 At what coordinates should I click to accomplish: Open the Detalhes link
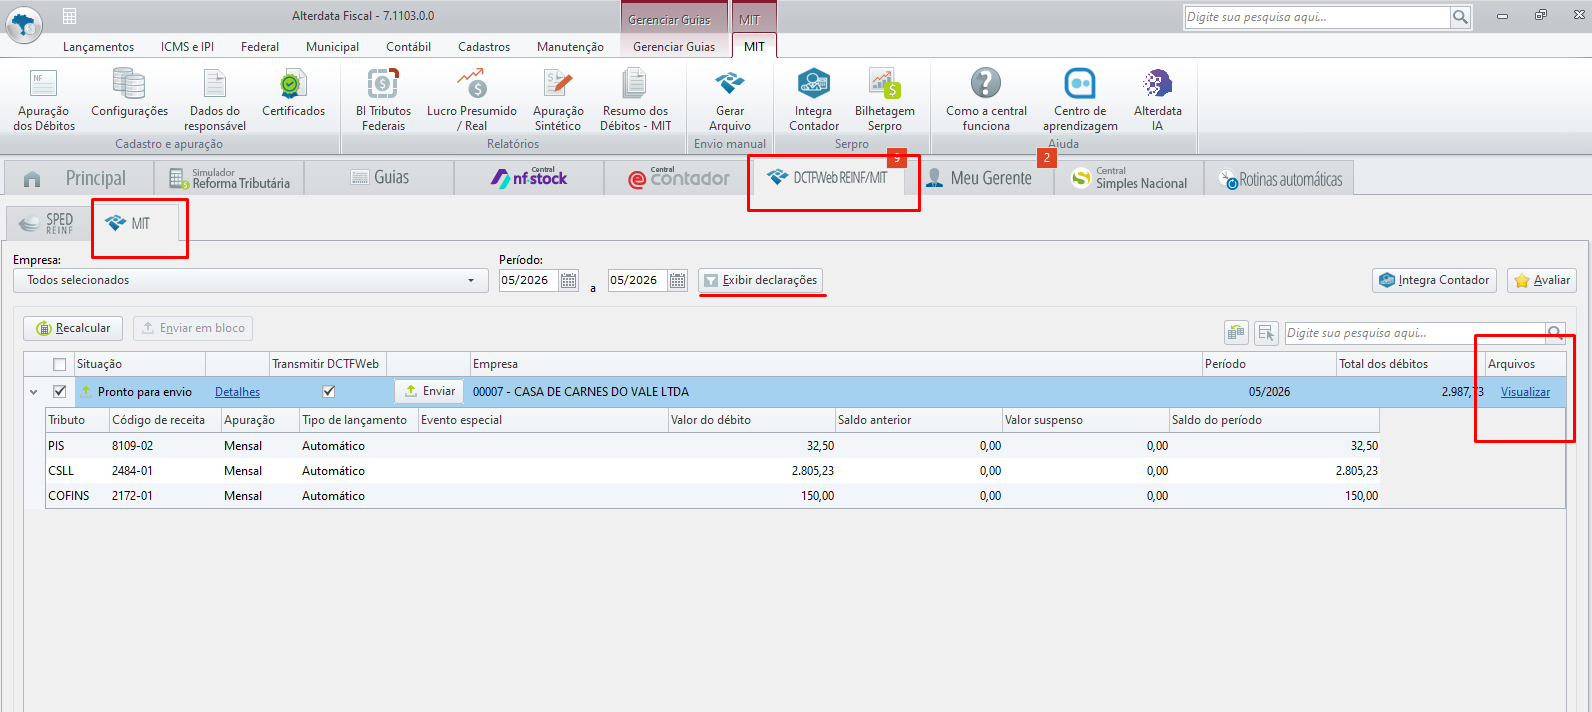tap(237, 392)
